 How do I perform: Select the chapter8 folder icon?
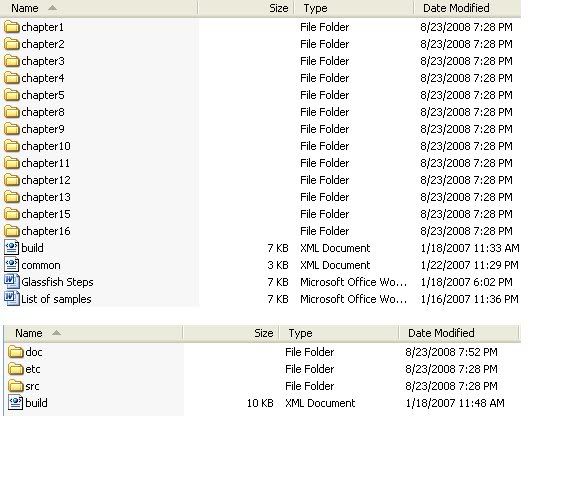point(12,112)
